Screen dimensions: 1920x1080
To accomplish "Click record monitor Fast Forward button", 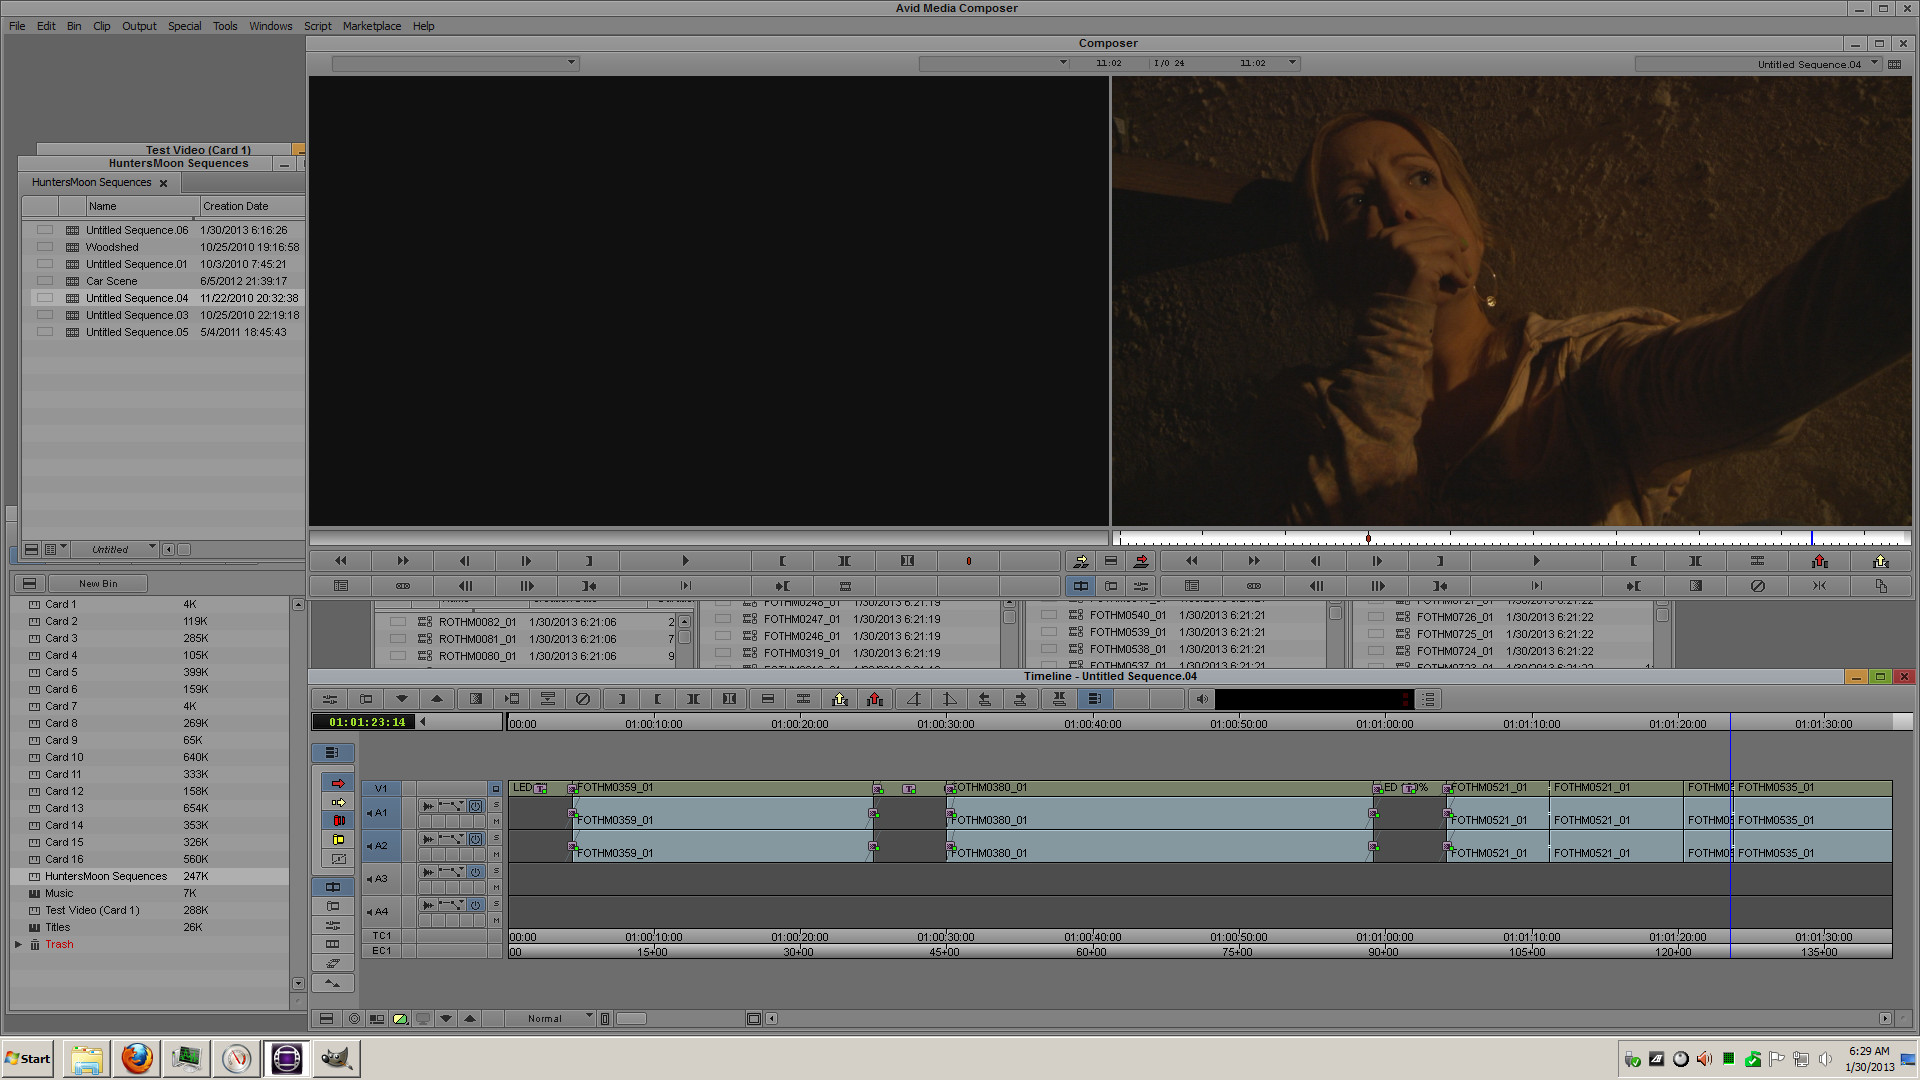I will [x=1253, y=561].
